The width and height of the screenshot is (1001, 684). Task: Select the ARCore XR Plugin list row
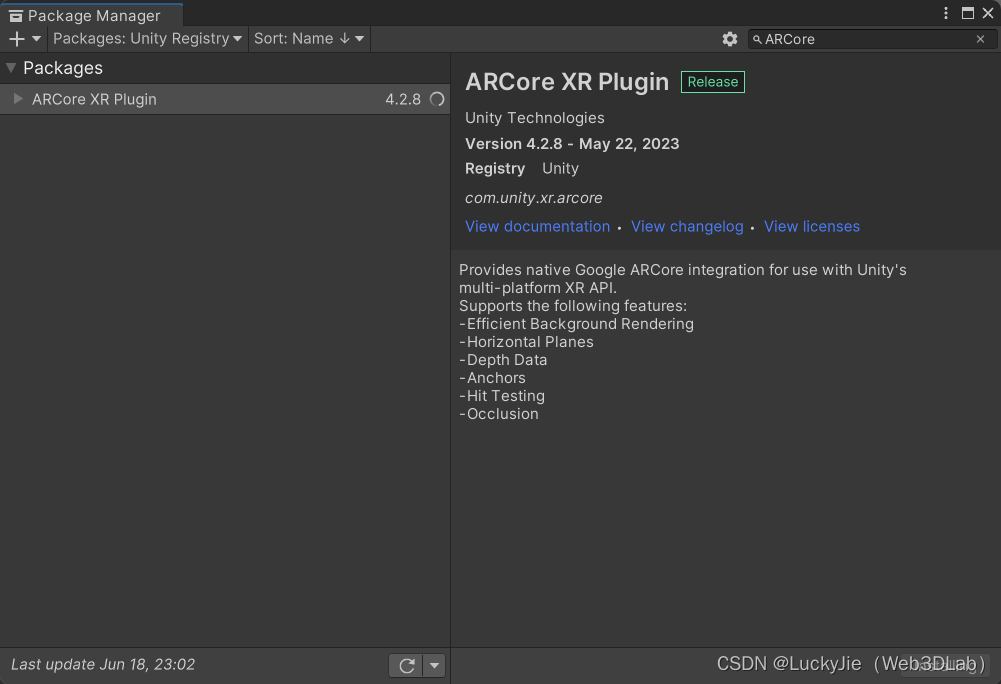225,99
